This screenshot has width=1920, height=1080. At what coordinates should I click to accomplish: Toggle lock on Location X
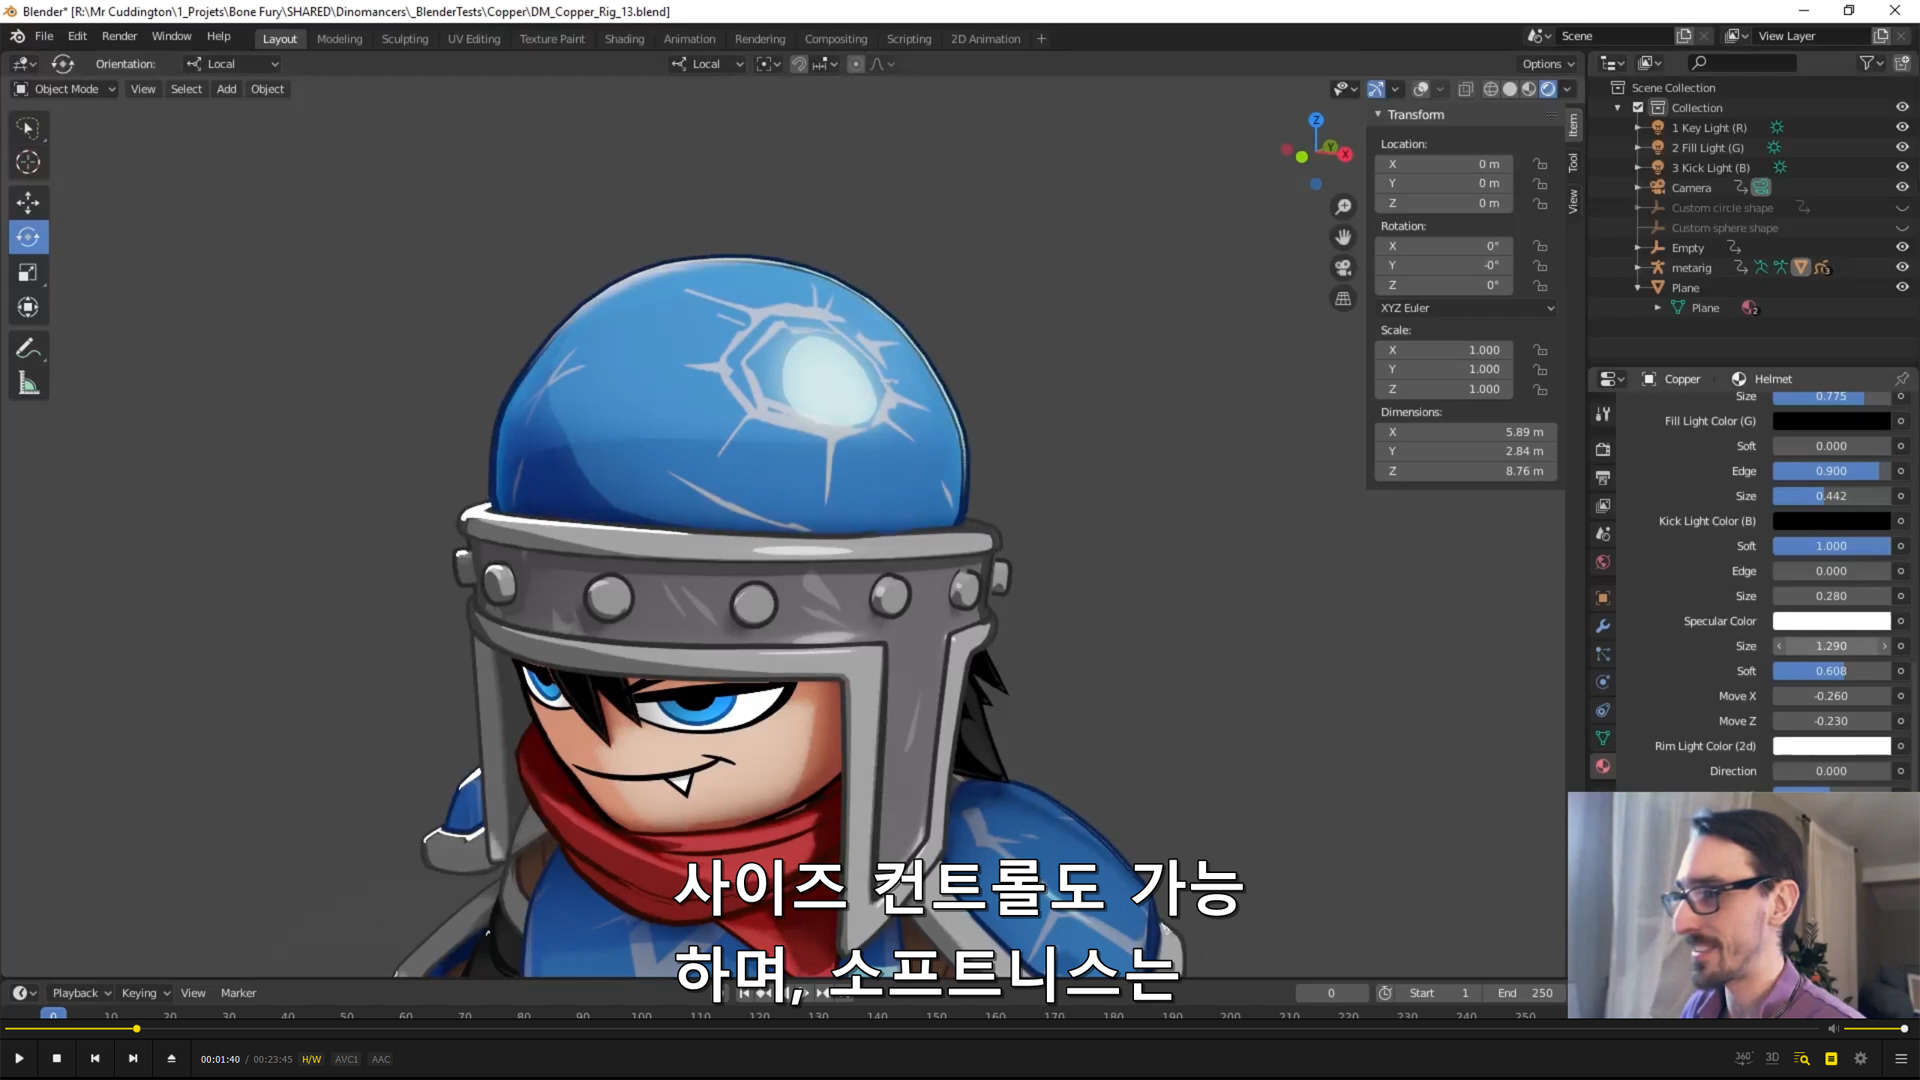pos(1540,164)
